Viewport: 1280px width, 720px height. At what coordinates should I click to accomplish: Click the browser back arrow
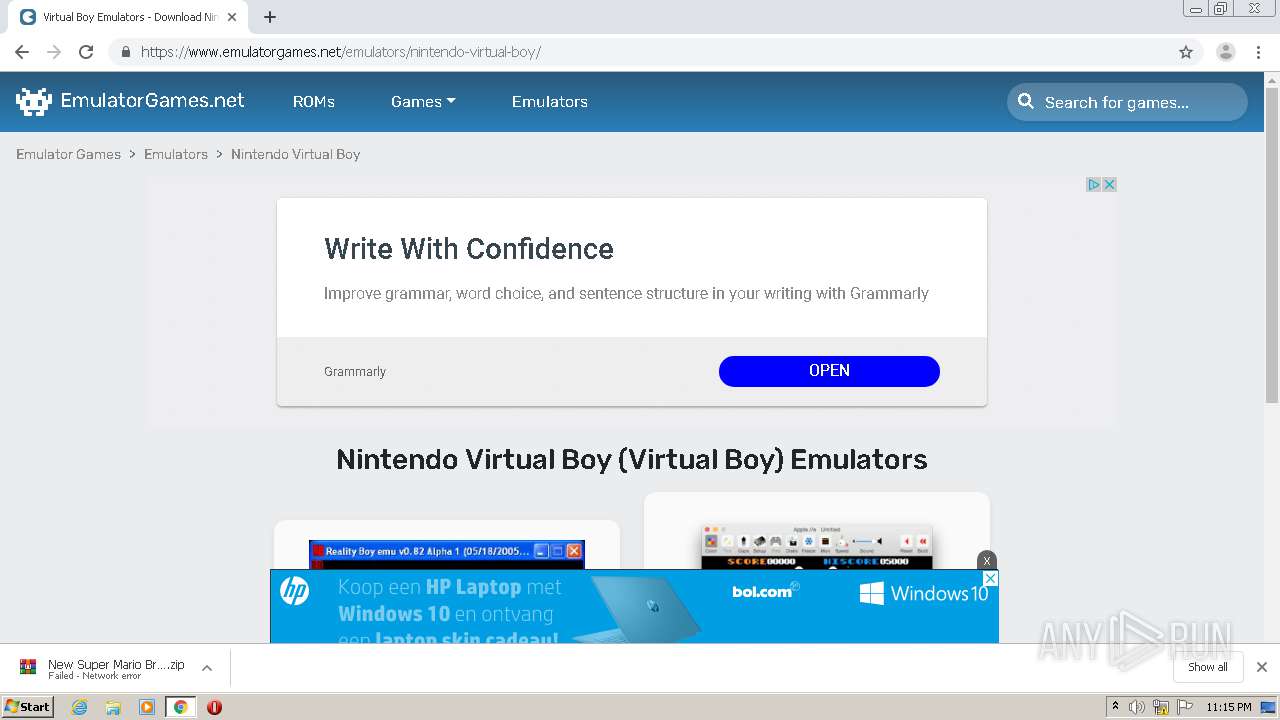(22, 52)
